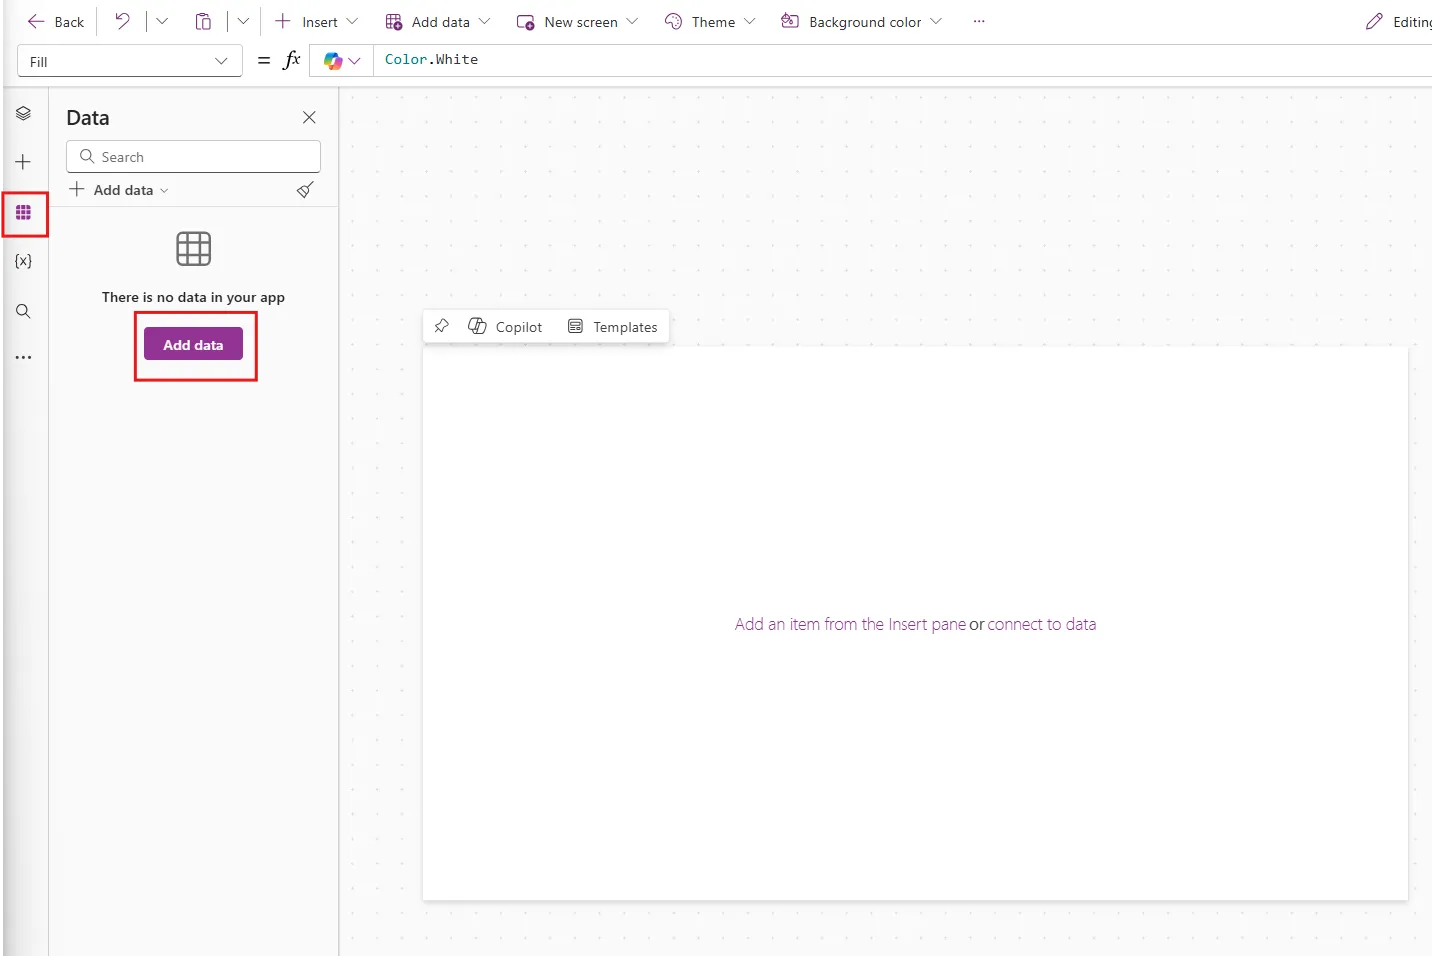Open the Background color dropdown
The image size is (1432, 956).
coord(861,22)
